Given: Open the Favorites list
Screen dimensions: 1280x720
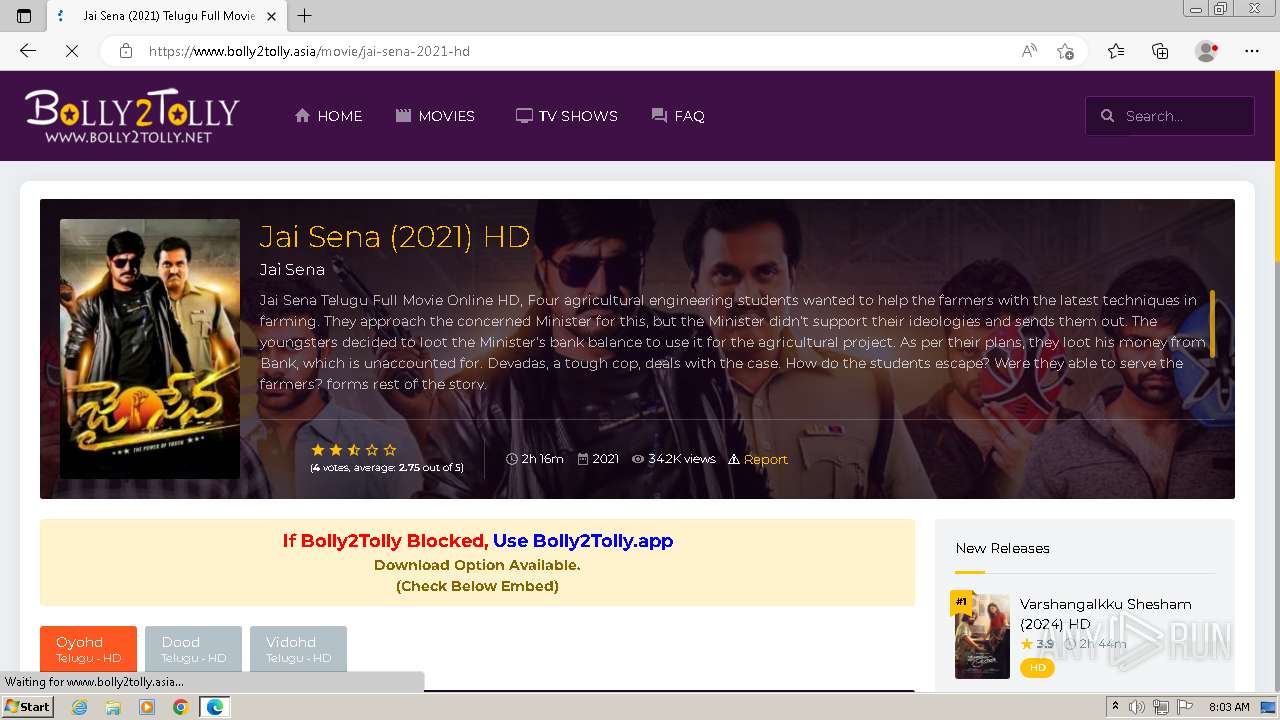Looking at the screenshot, I should 1116,51.
